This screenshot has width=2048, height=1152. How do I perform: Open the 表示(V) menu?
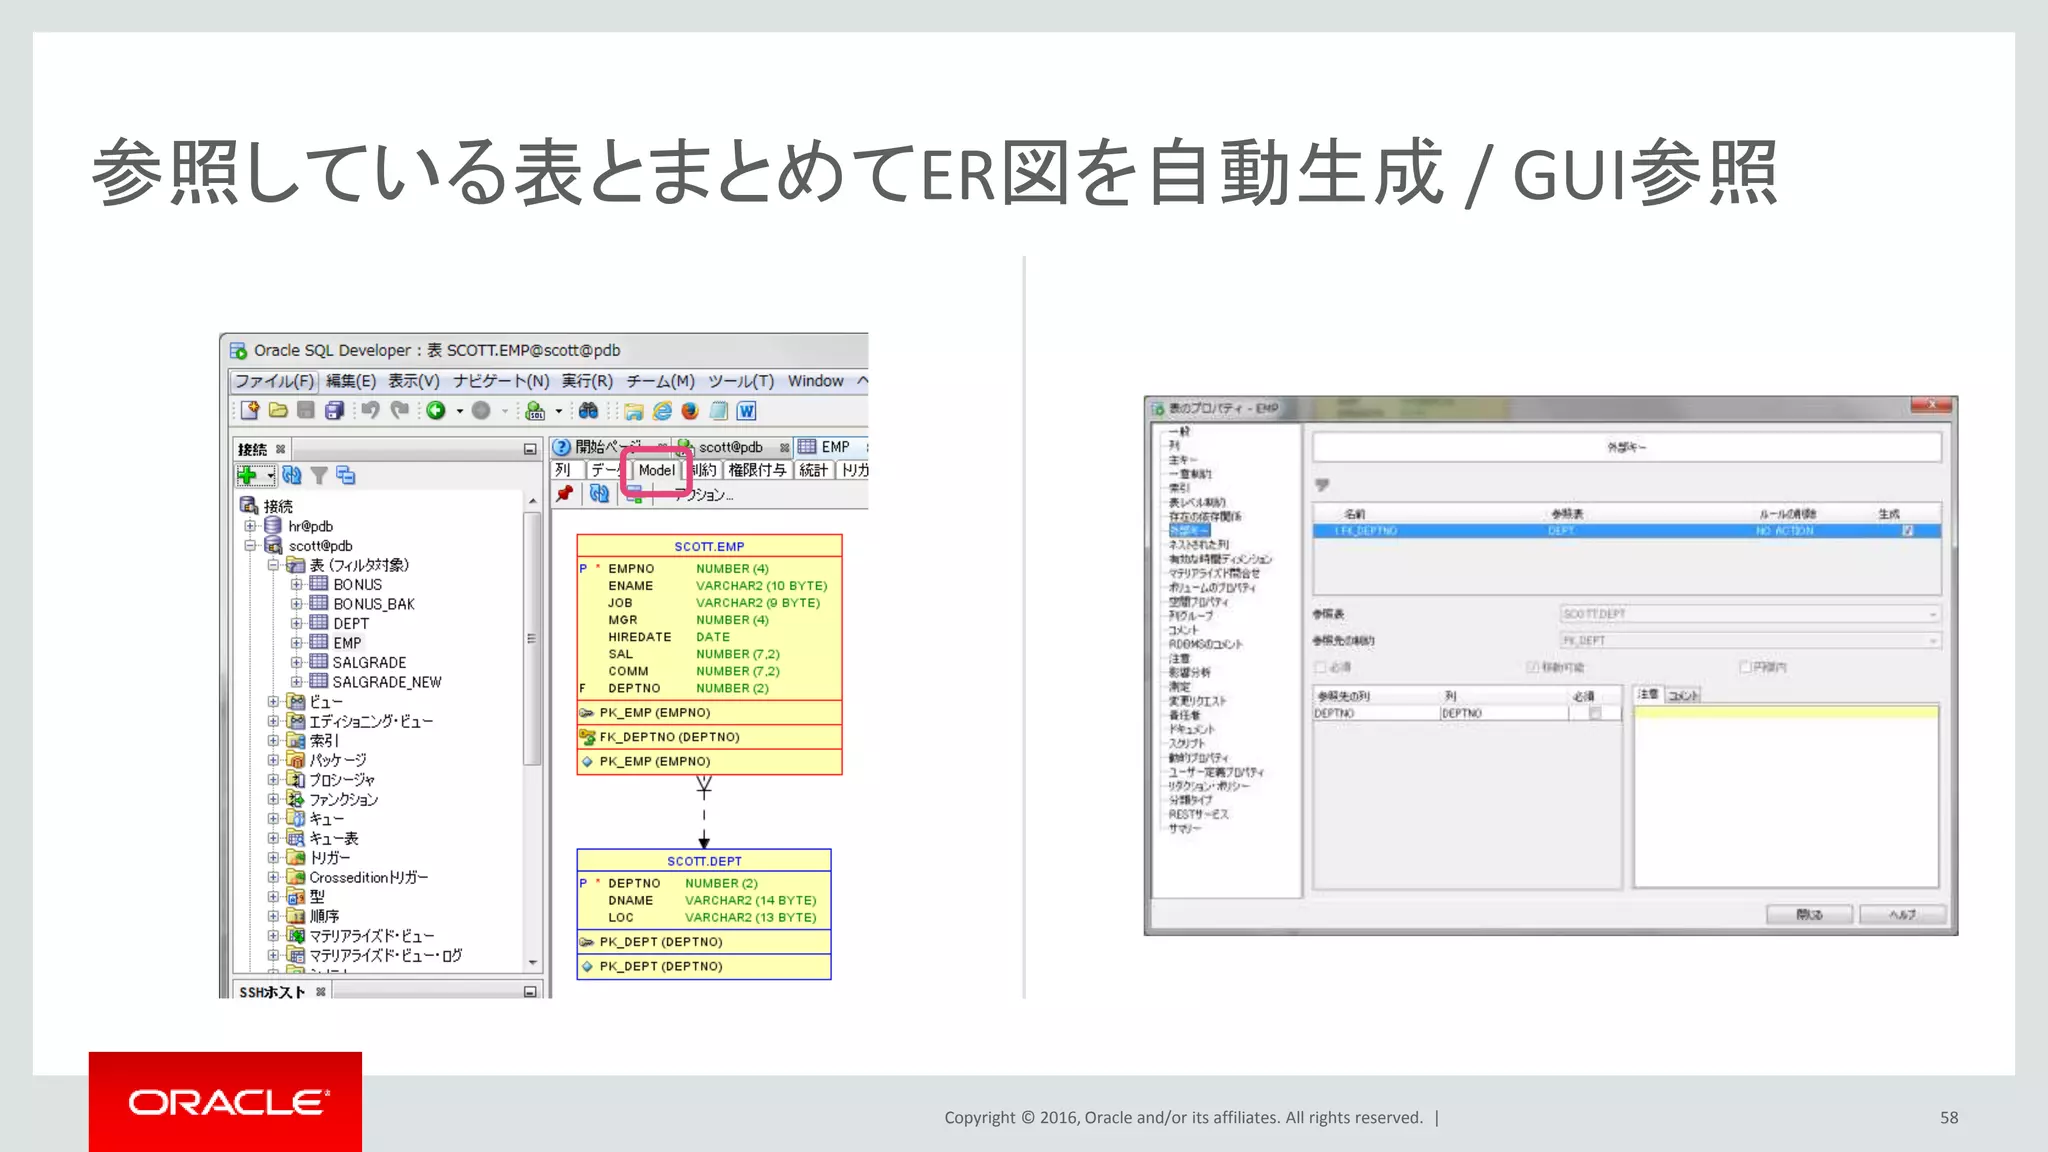(x=414, y=381)
